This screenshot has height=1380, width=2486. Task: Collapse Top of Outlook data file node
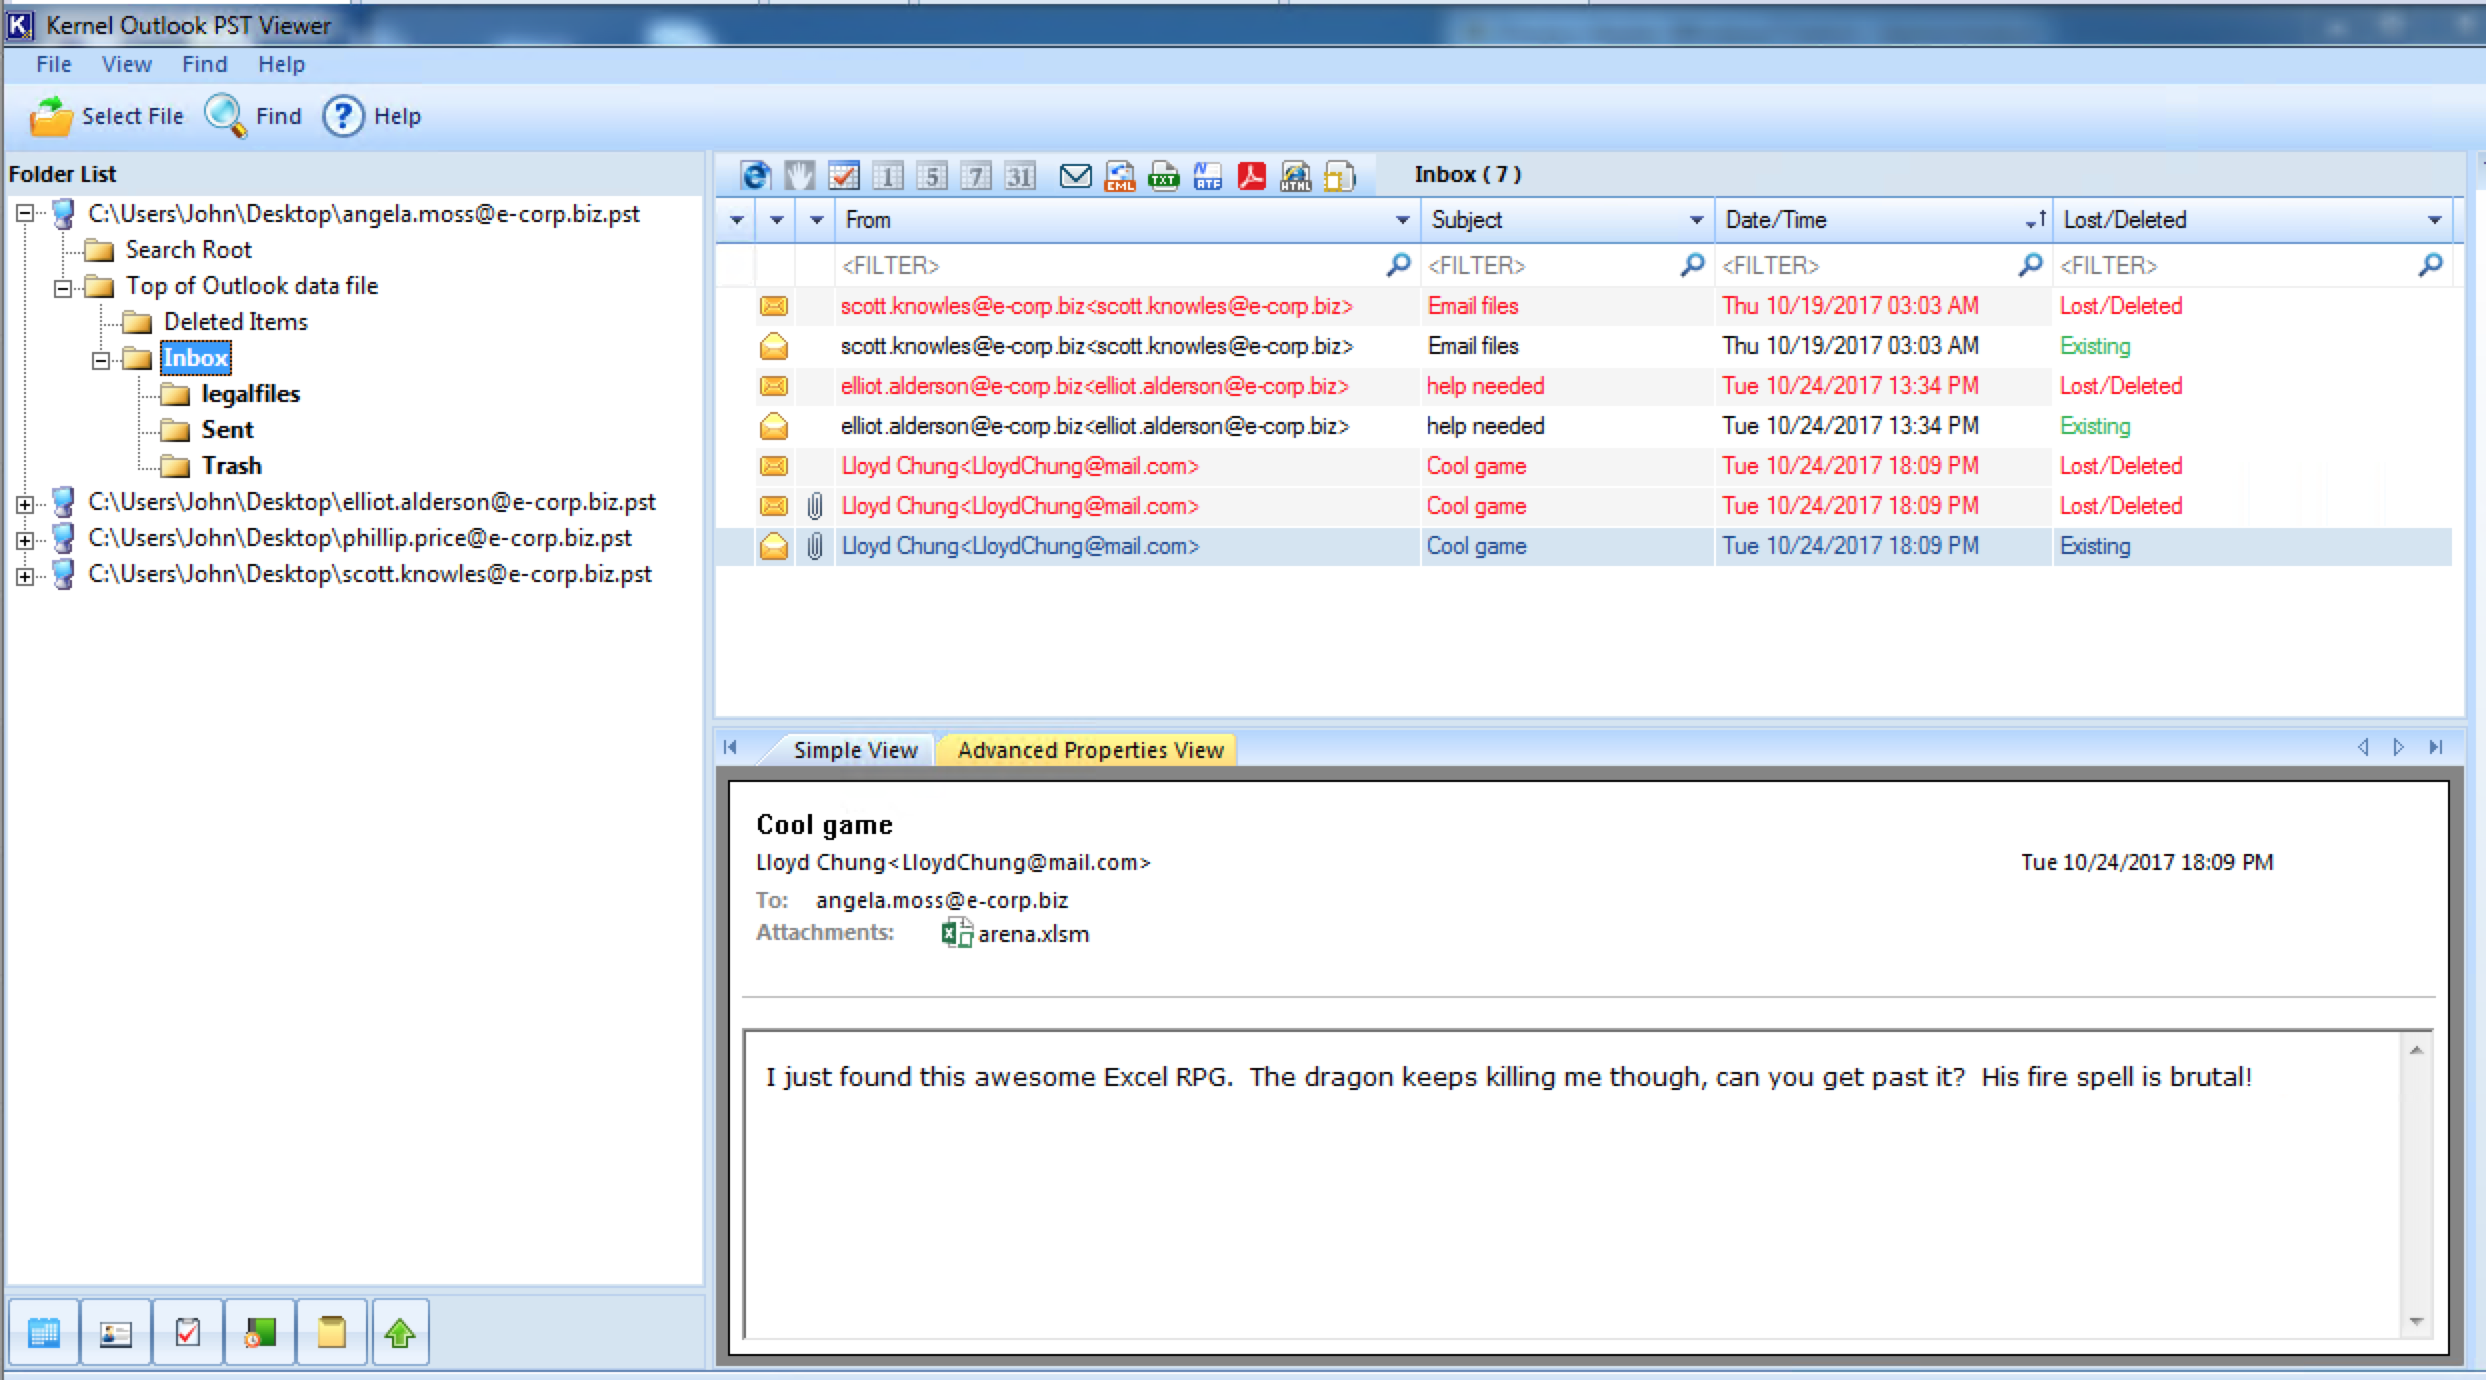coord(63,288)
